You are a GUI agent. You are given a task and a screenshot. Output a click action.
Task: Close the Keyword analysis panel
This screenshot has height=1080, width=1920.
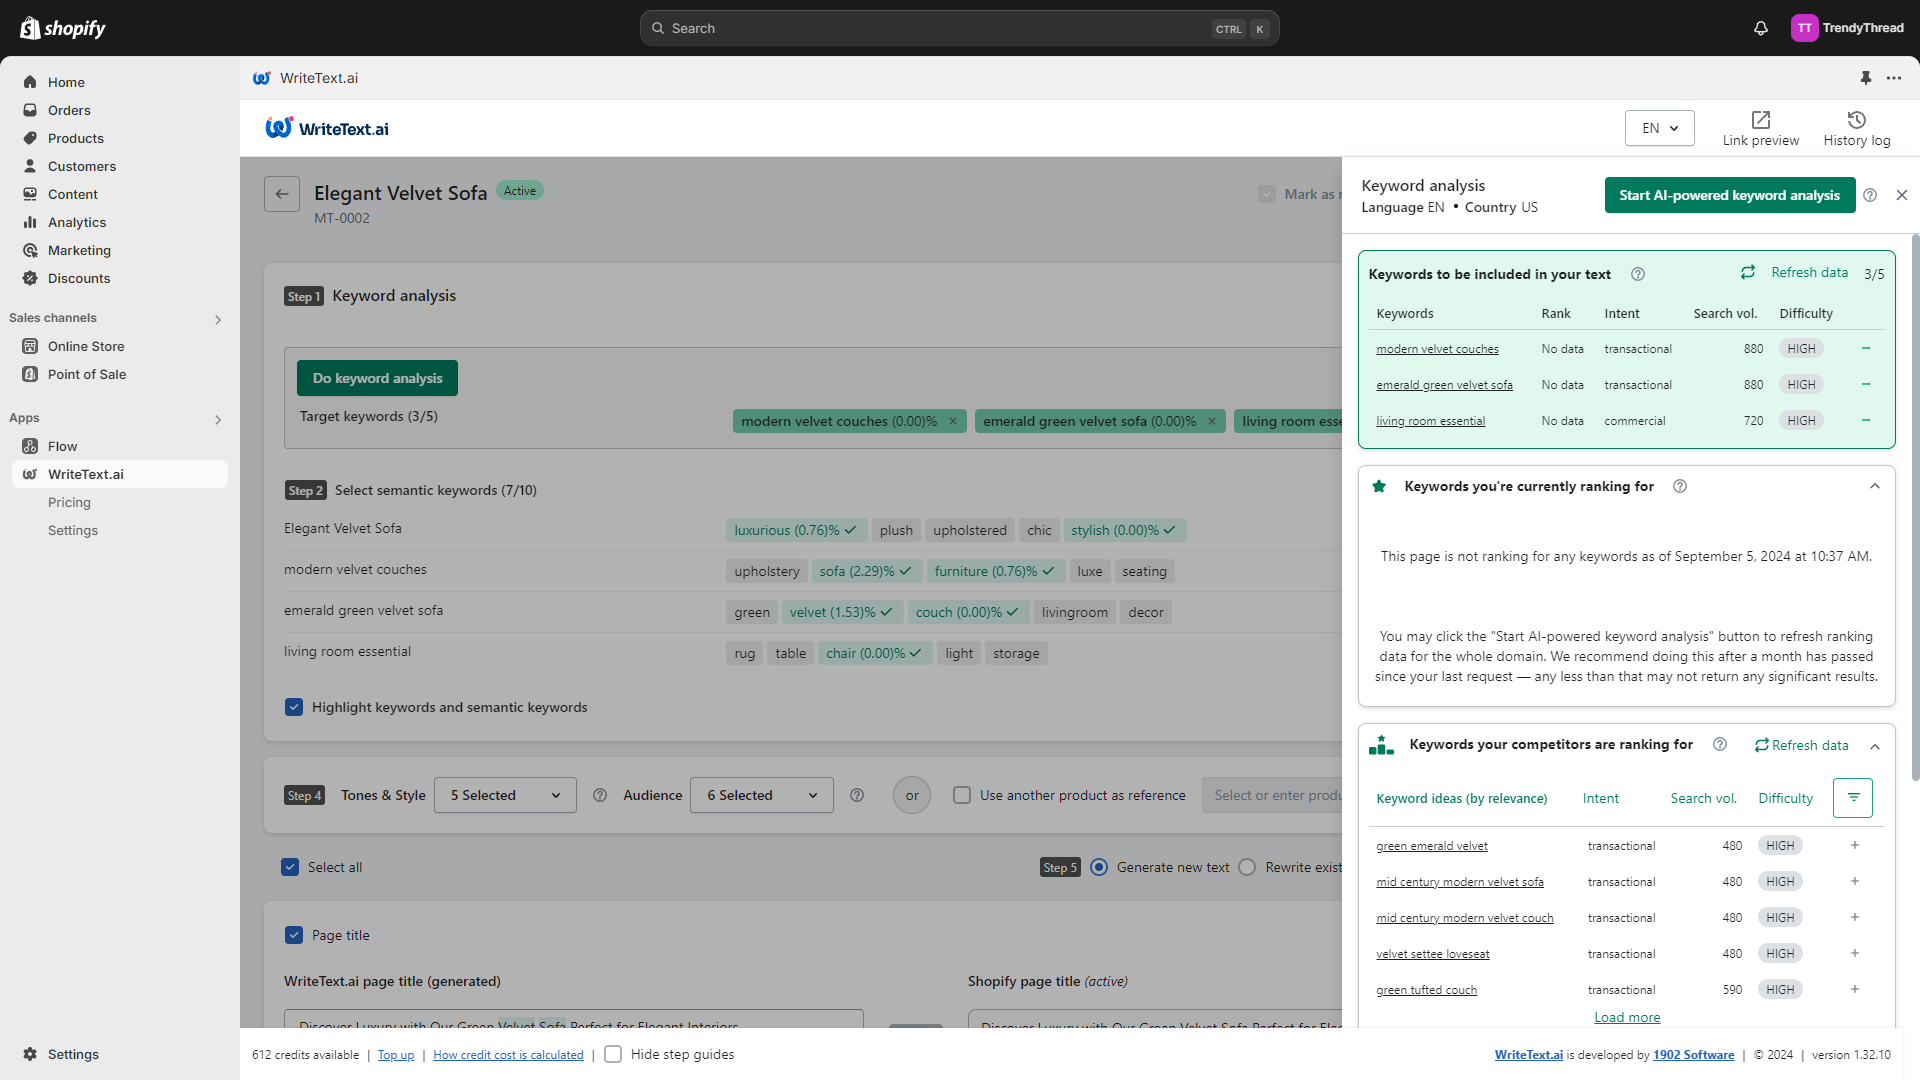(1902, 195)
